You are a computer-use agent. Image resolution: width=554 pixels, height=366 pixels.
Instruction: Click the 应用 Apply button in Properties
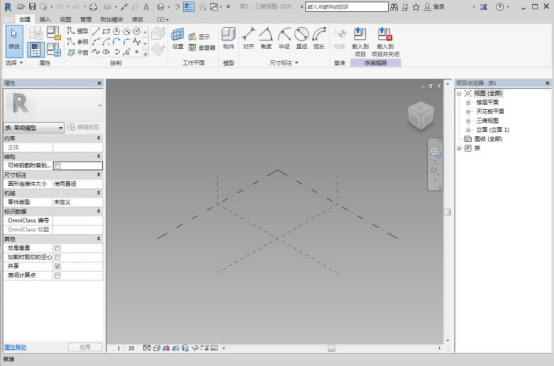click(x=85, y=347)
